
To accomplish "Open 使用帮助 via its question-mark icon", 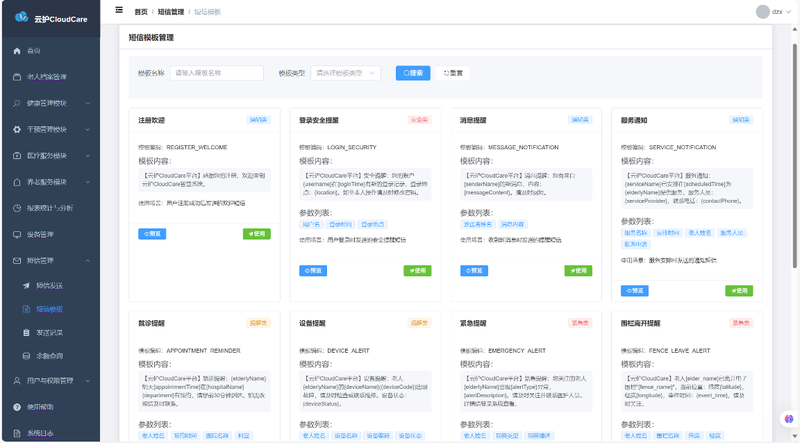I will tap(17, 407).
